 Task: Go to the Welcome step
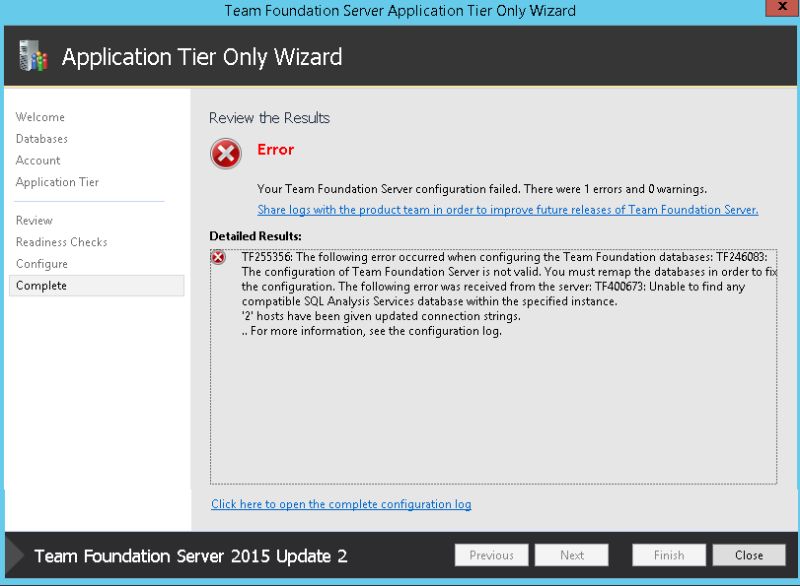click(40, 117)
